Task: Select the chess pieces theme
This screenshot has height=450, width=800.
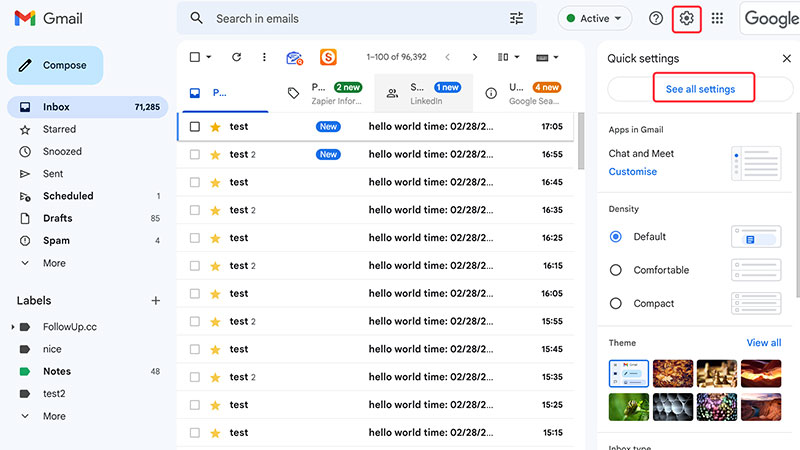Action: (717, 373)
